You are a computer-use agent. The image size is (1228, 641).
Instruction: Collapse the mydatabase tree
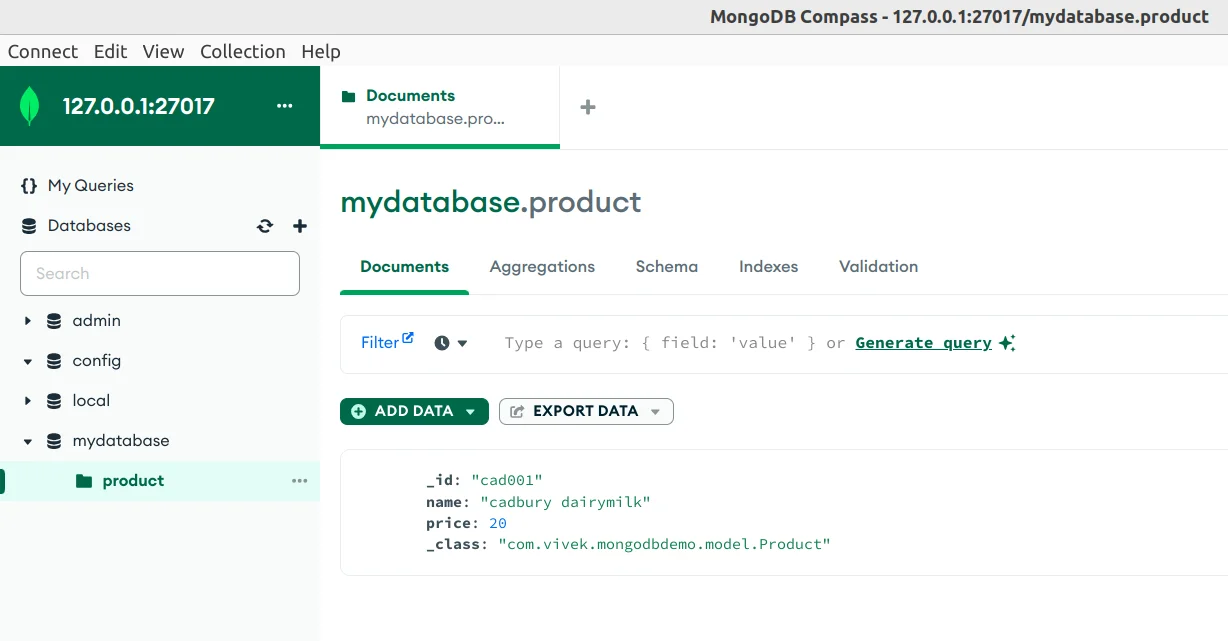click(28, 441)
